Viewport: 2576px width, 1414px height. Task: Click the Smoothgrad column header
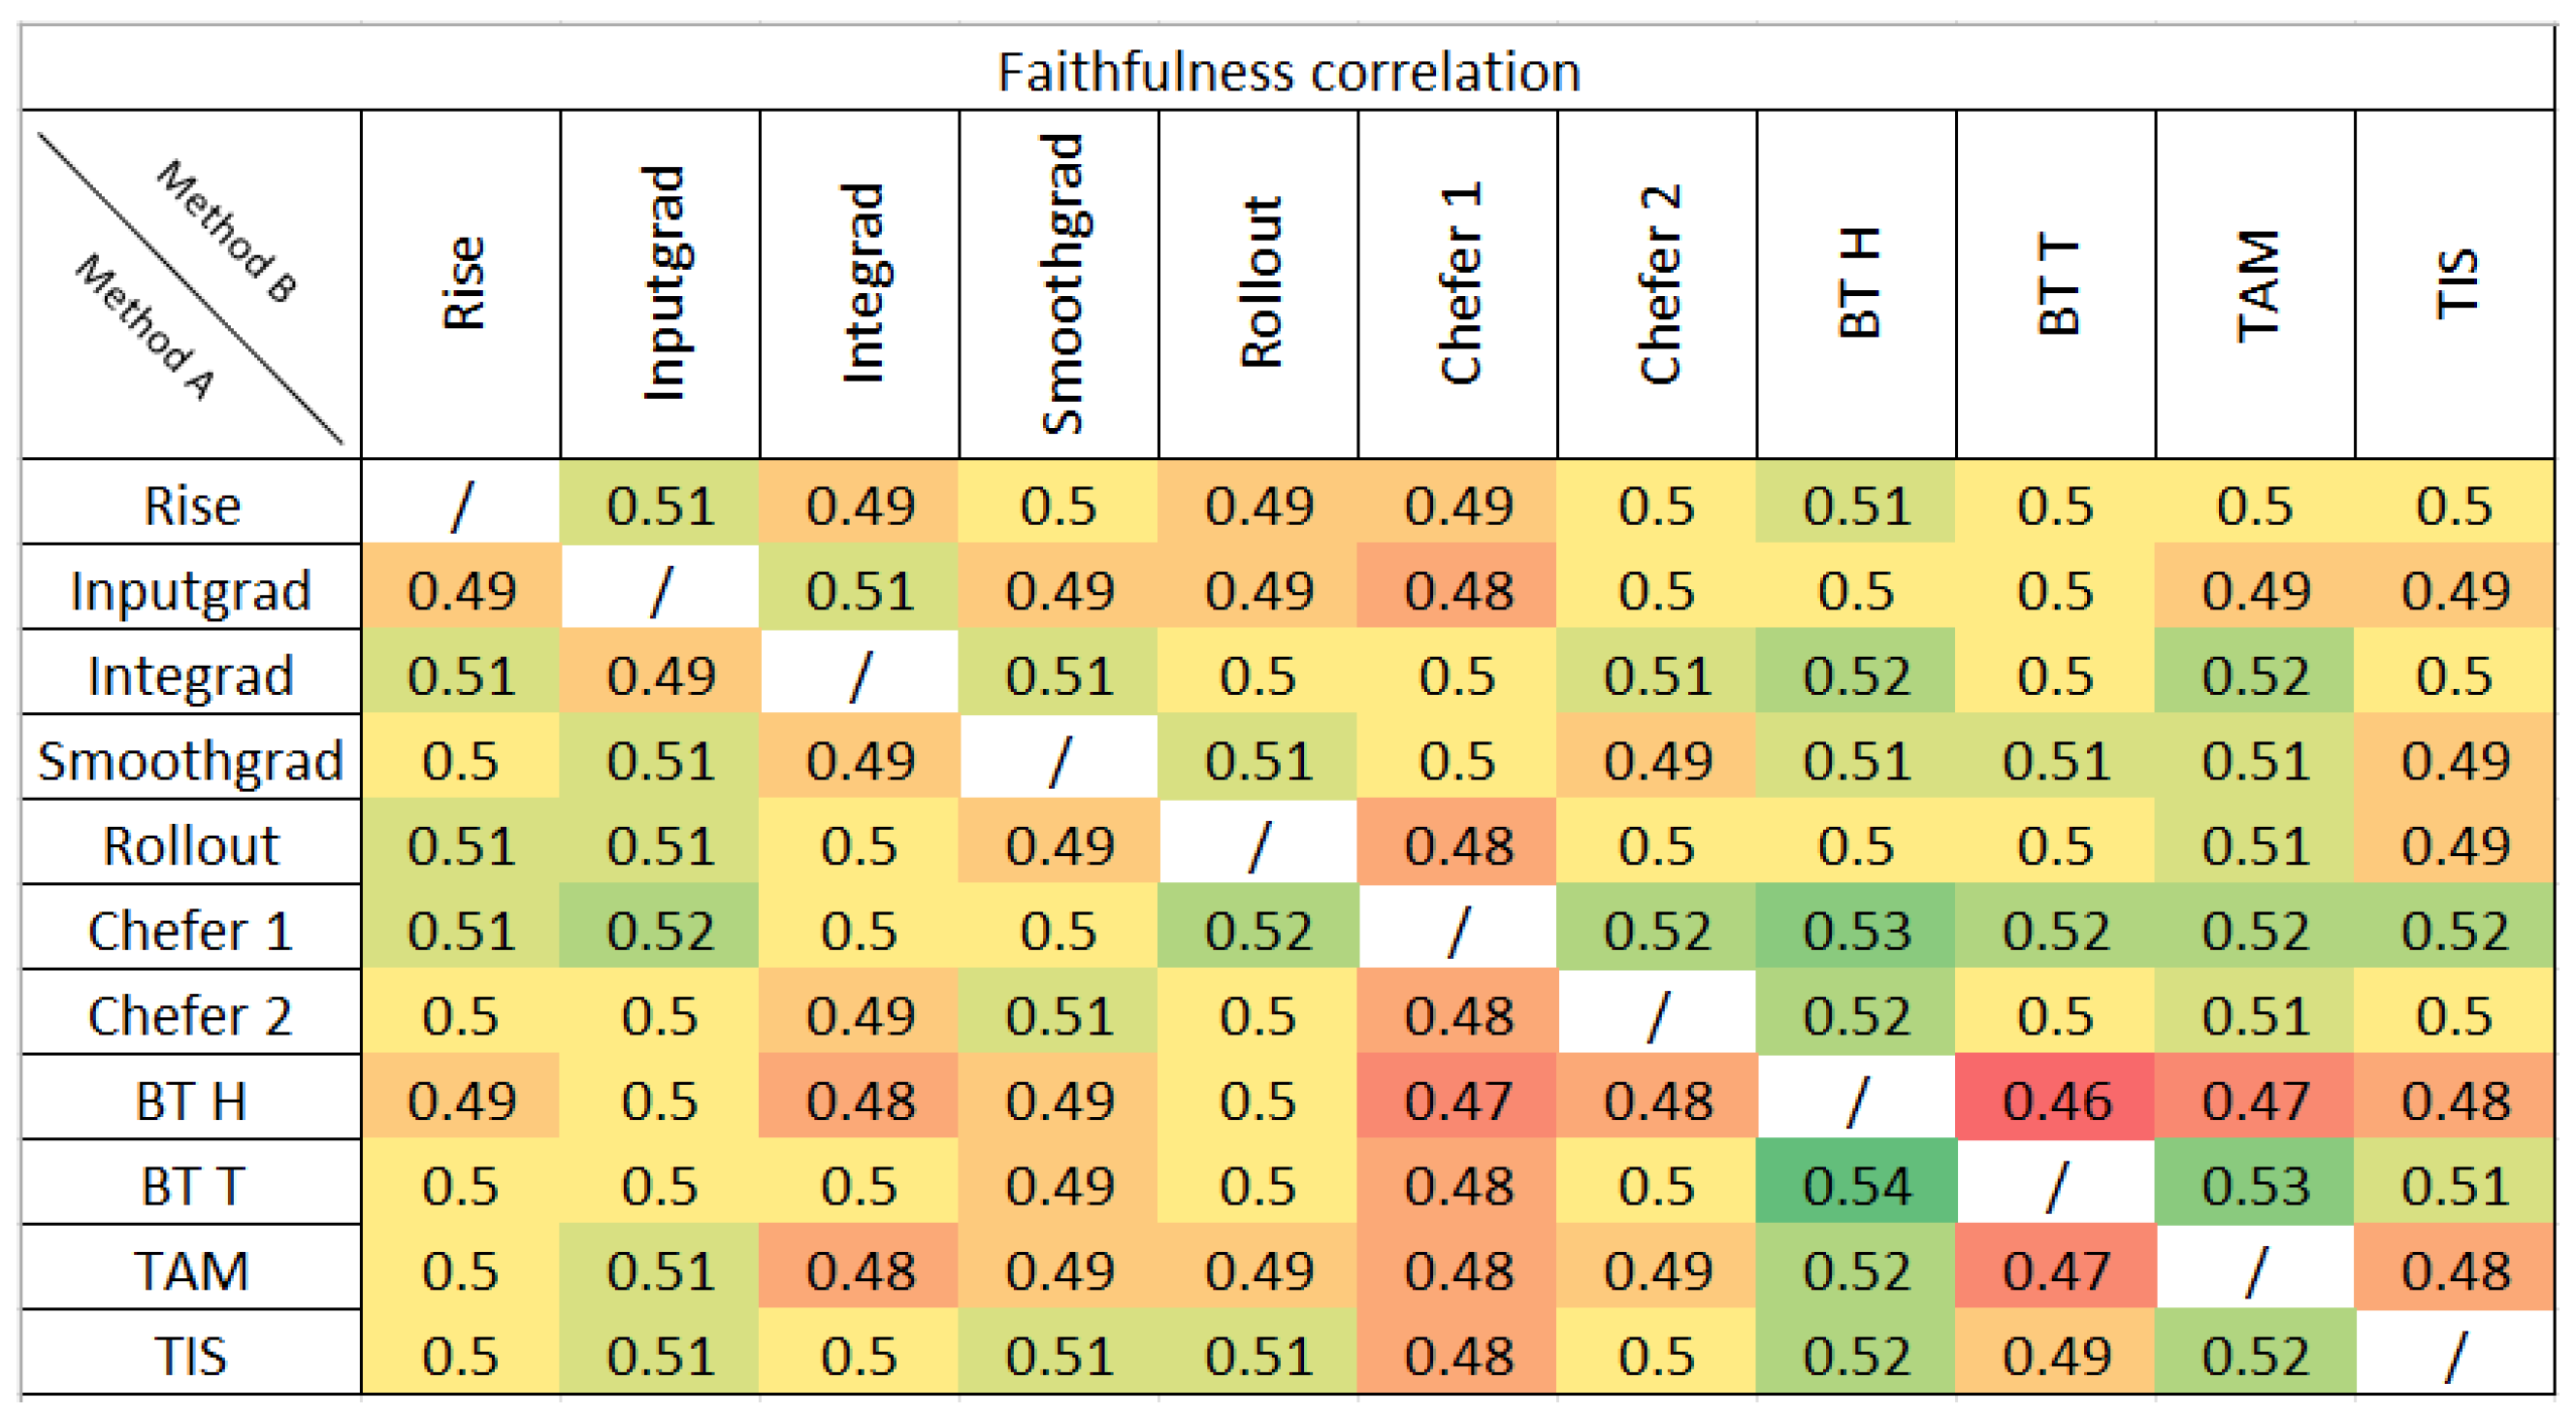point(1059,284)
